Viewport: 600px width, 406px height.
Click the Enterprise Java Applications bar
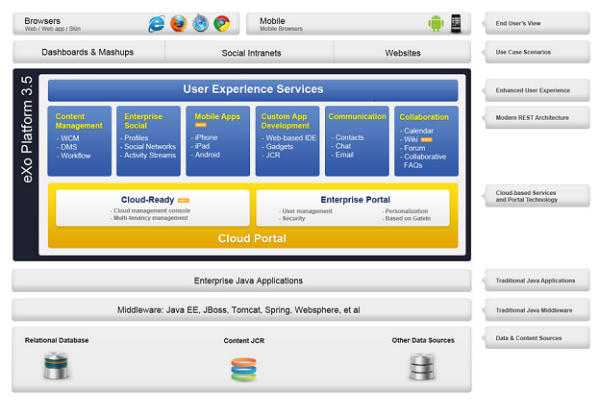pos(241,280)
